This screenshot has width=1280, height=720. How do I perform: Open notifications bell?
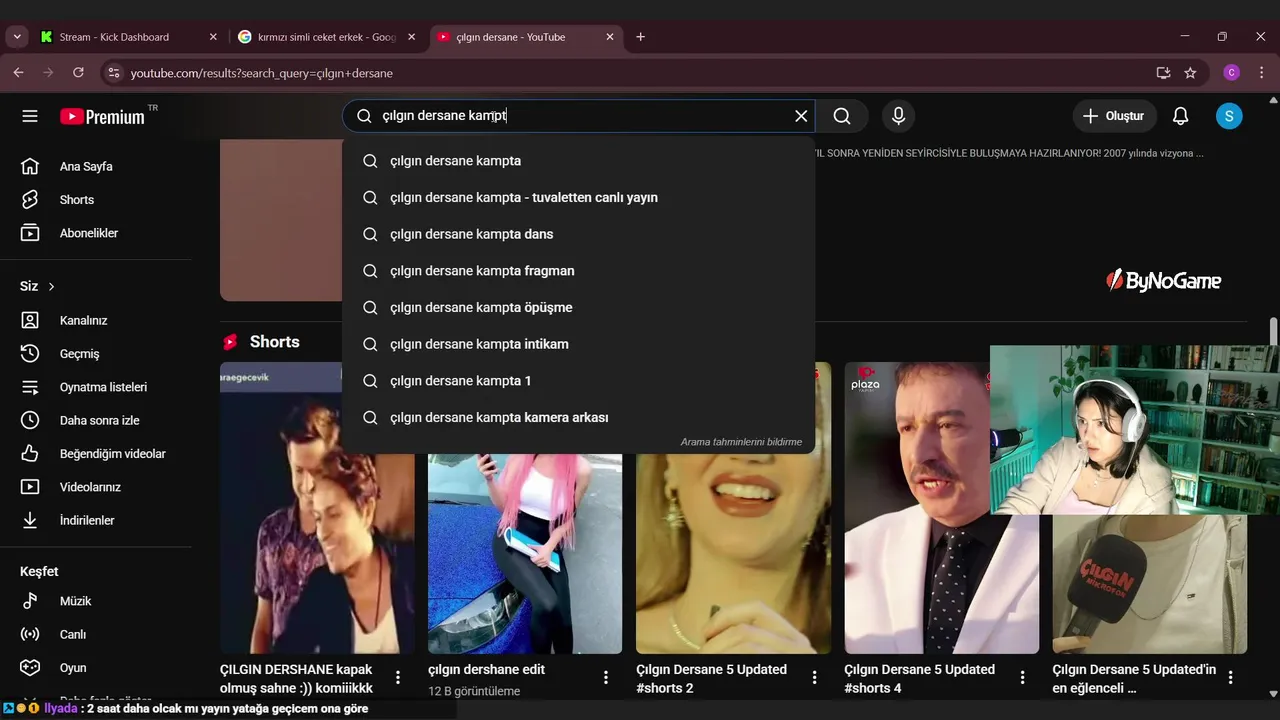tap(1180, 116)
